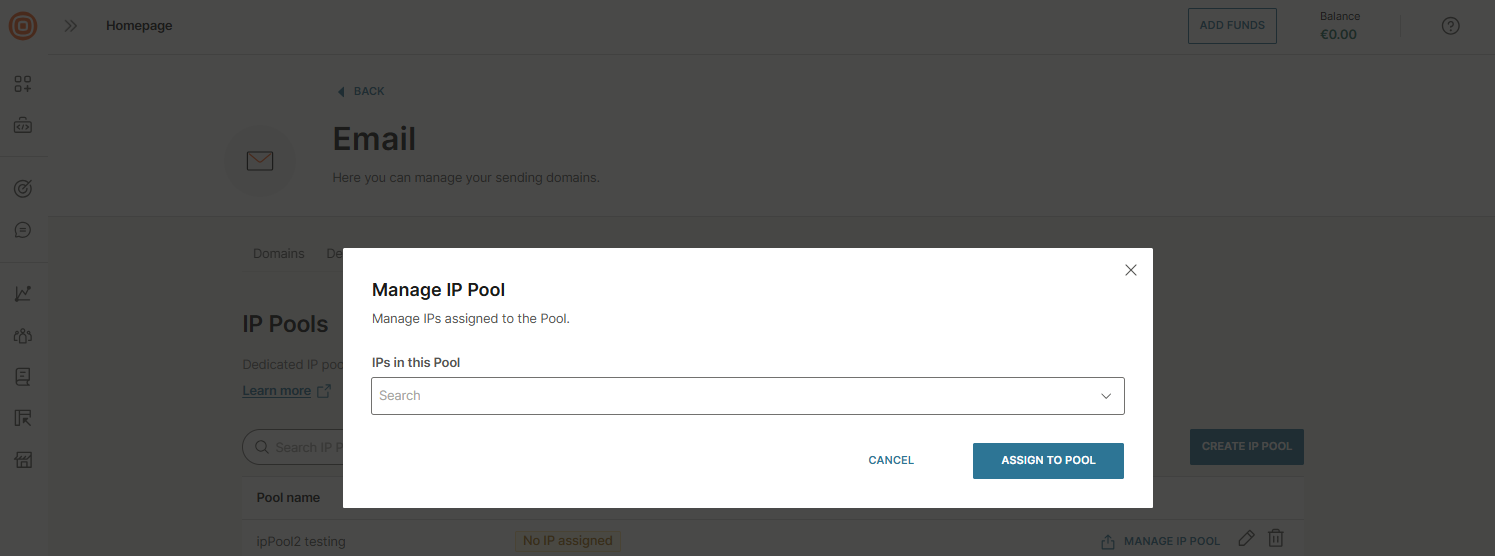Viewport: 1495px width, 556px height.
Task: Switch to the Domains tab
Action: pos(278,254)
